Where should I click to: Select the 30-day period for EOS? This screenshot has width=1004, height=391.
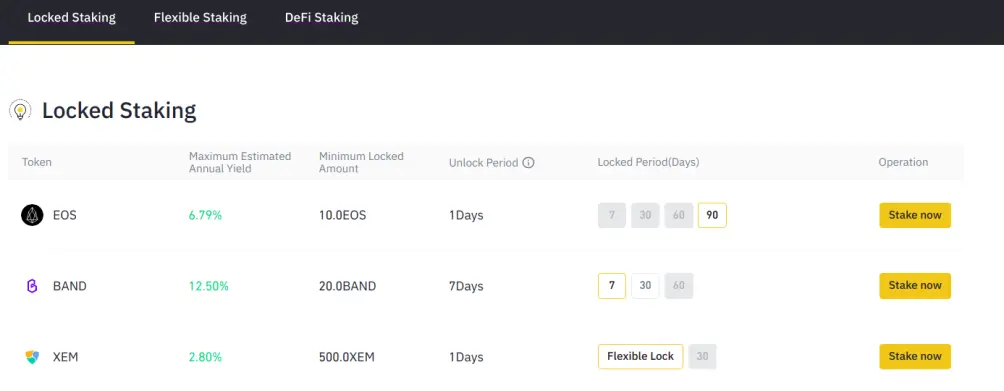(645, 215)
